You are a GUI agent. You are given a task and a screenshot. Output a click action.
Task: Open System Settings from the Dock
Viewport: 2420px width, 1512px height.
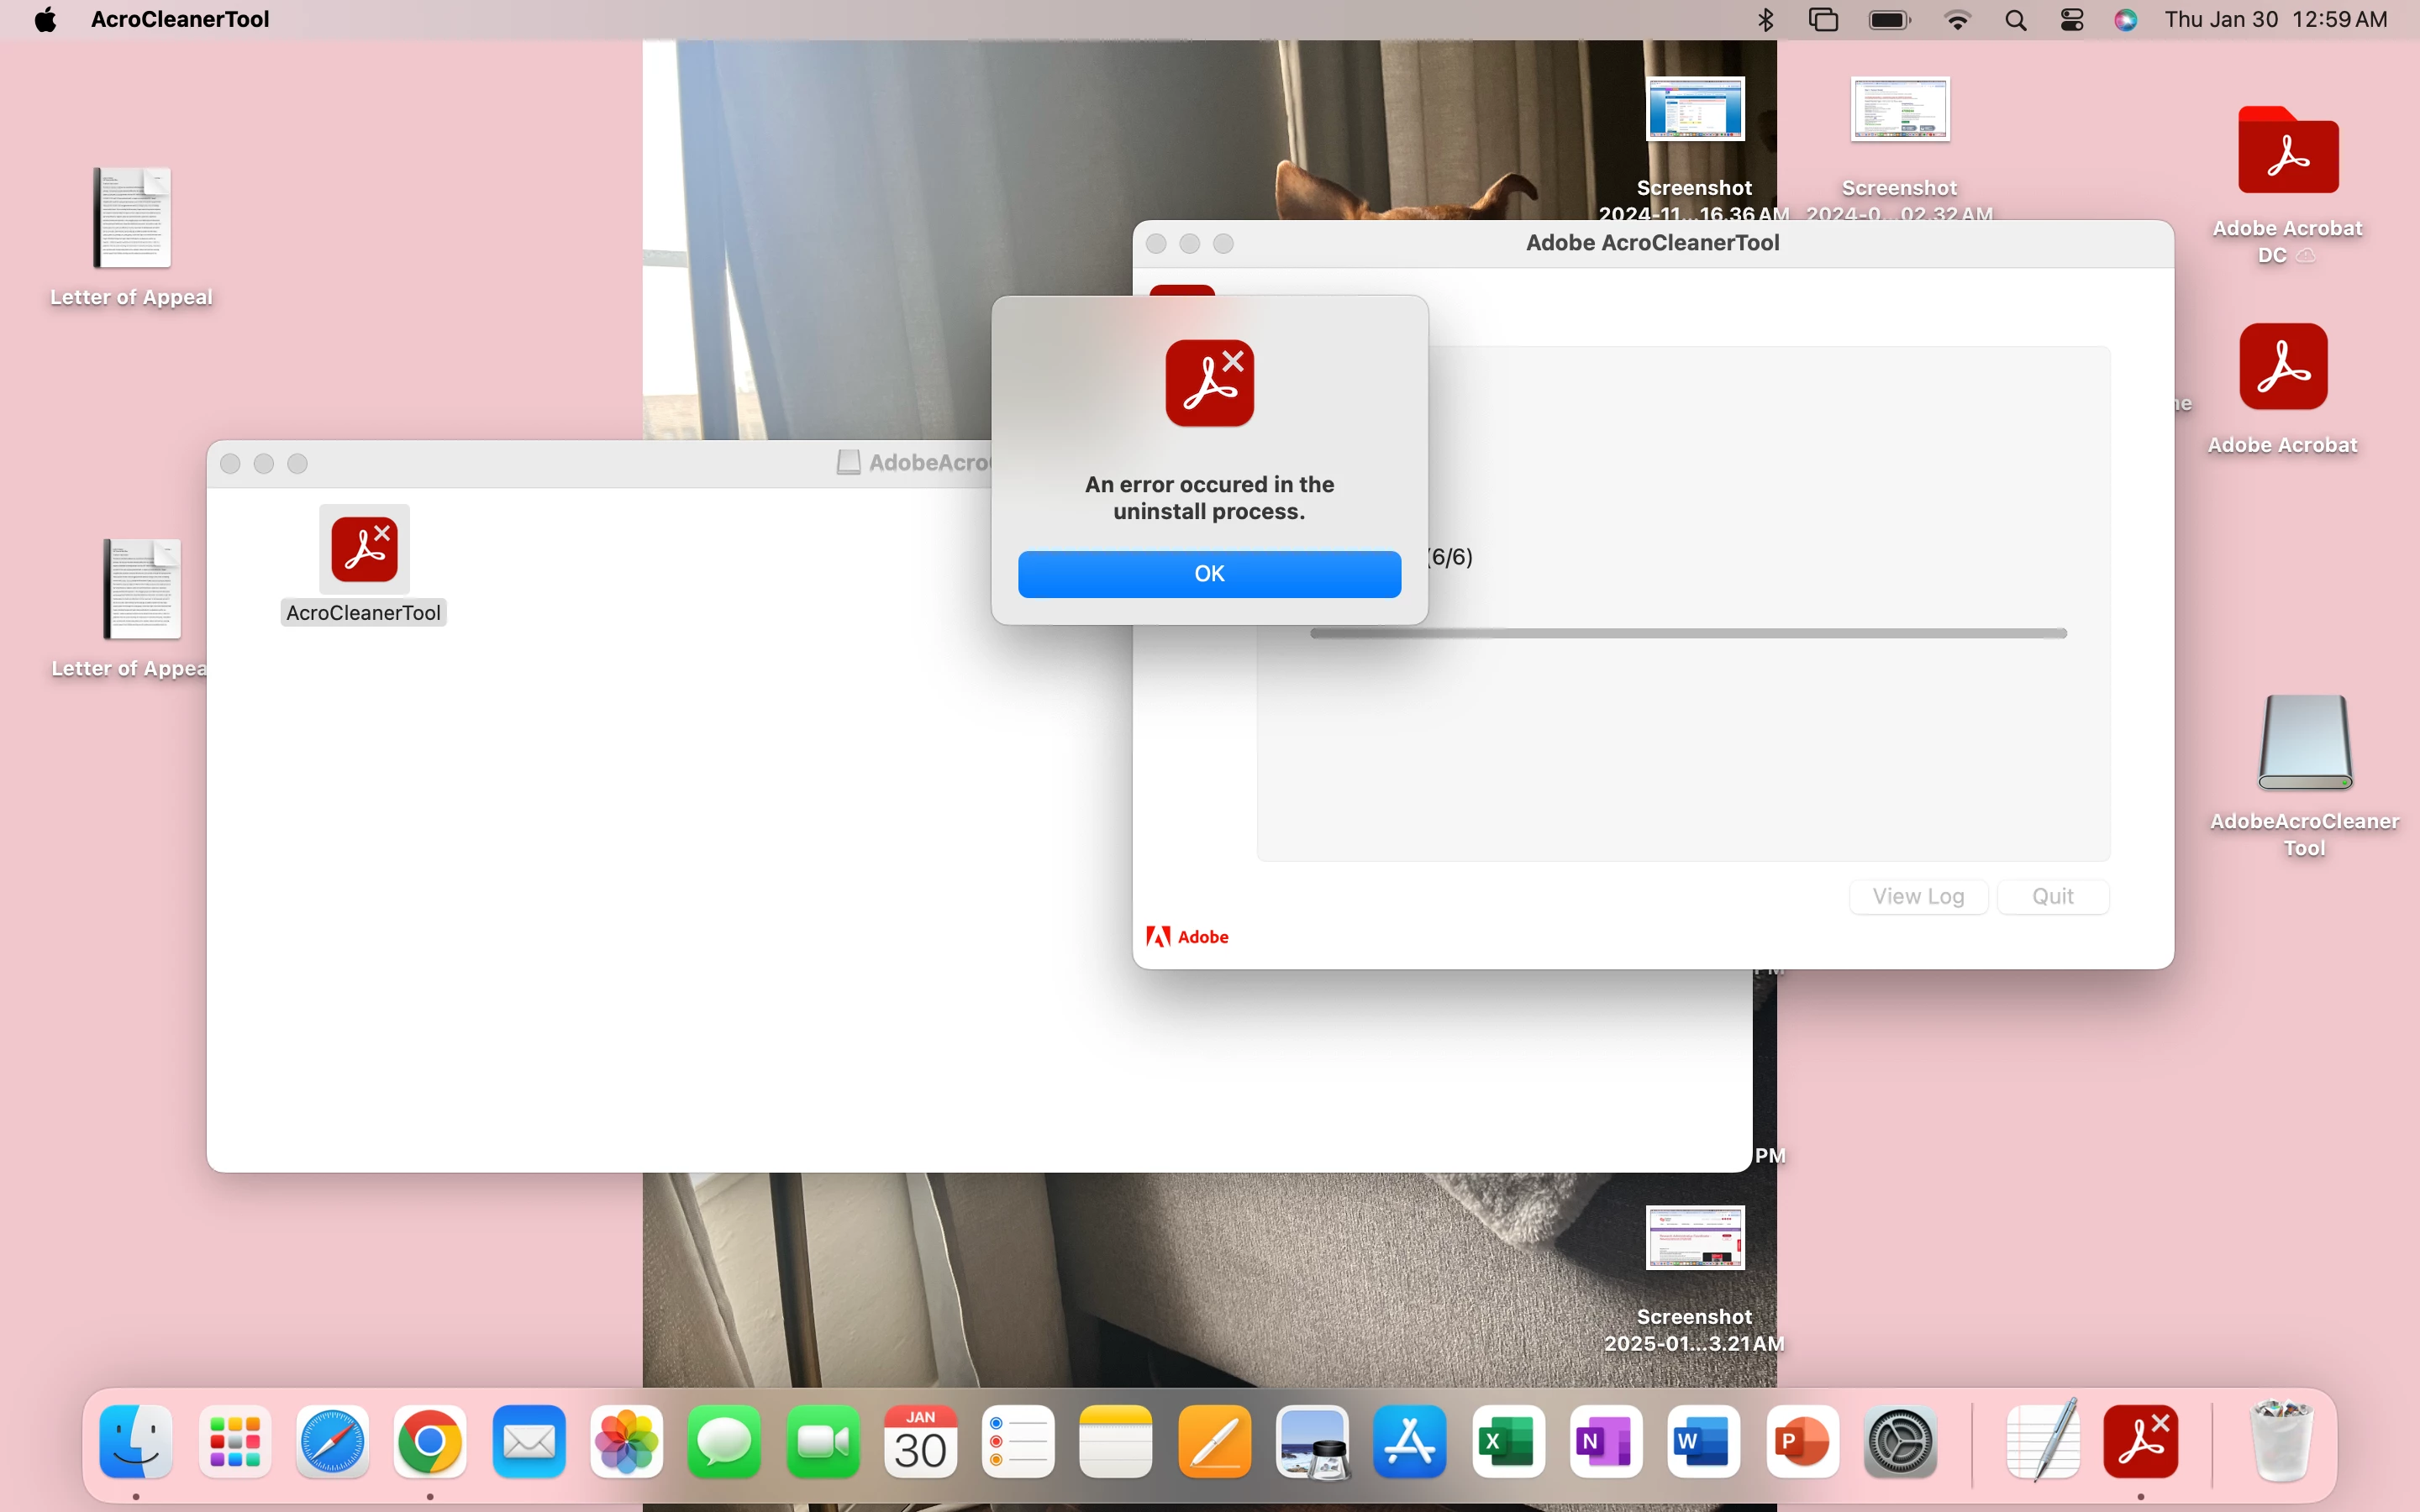tap(1900, 1441)
